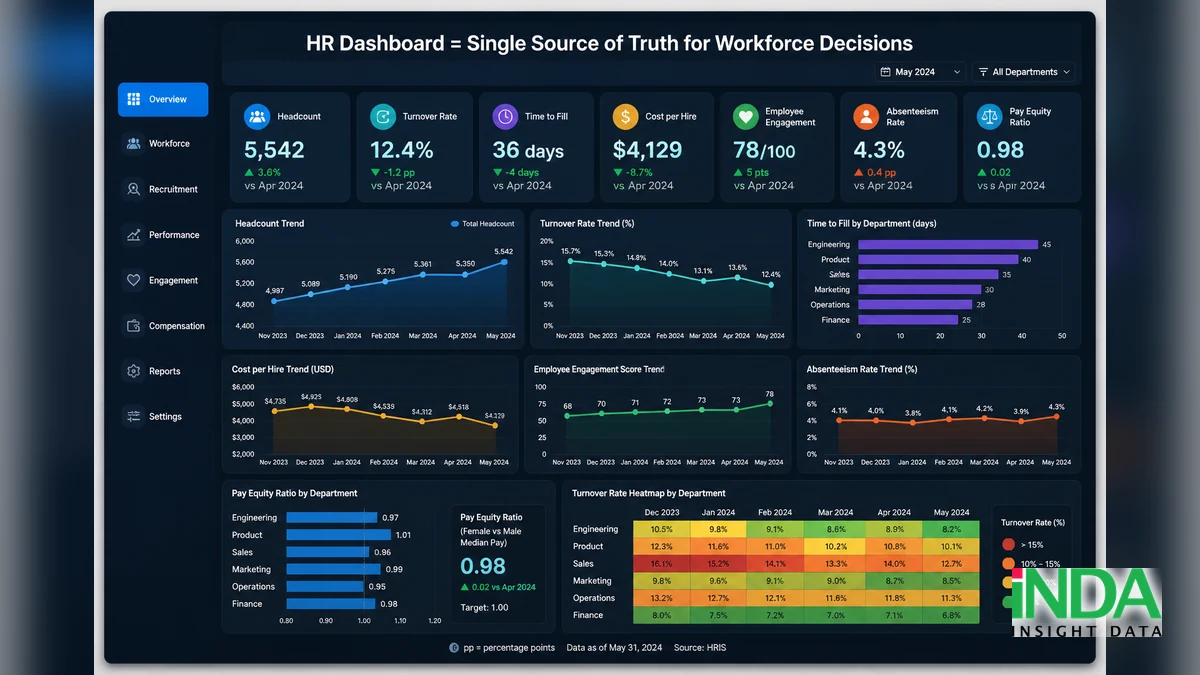Click the Target: 1.00 label
This screenshot has width=1200, height=675.
pyautogui.click(x=483, y=607)
